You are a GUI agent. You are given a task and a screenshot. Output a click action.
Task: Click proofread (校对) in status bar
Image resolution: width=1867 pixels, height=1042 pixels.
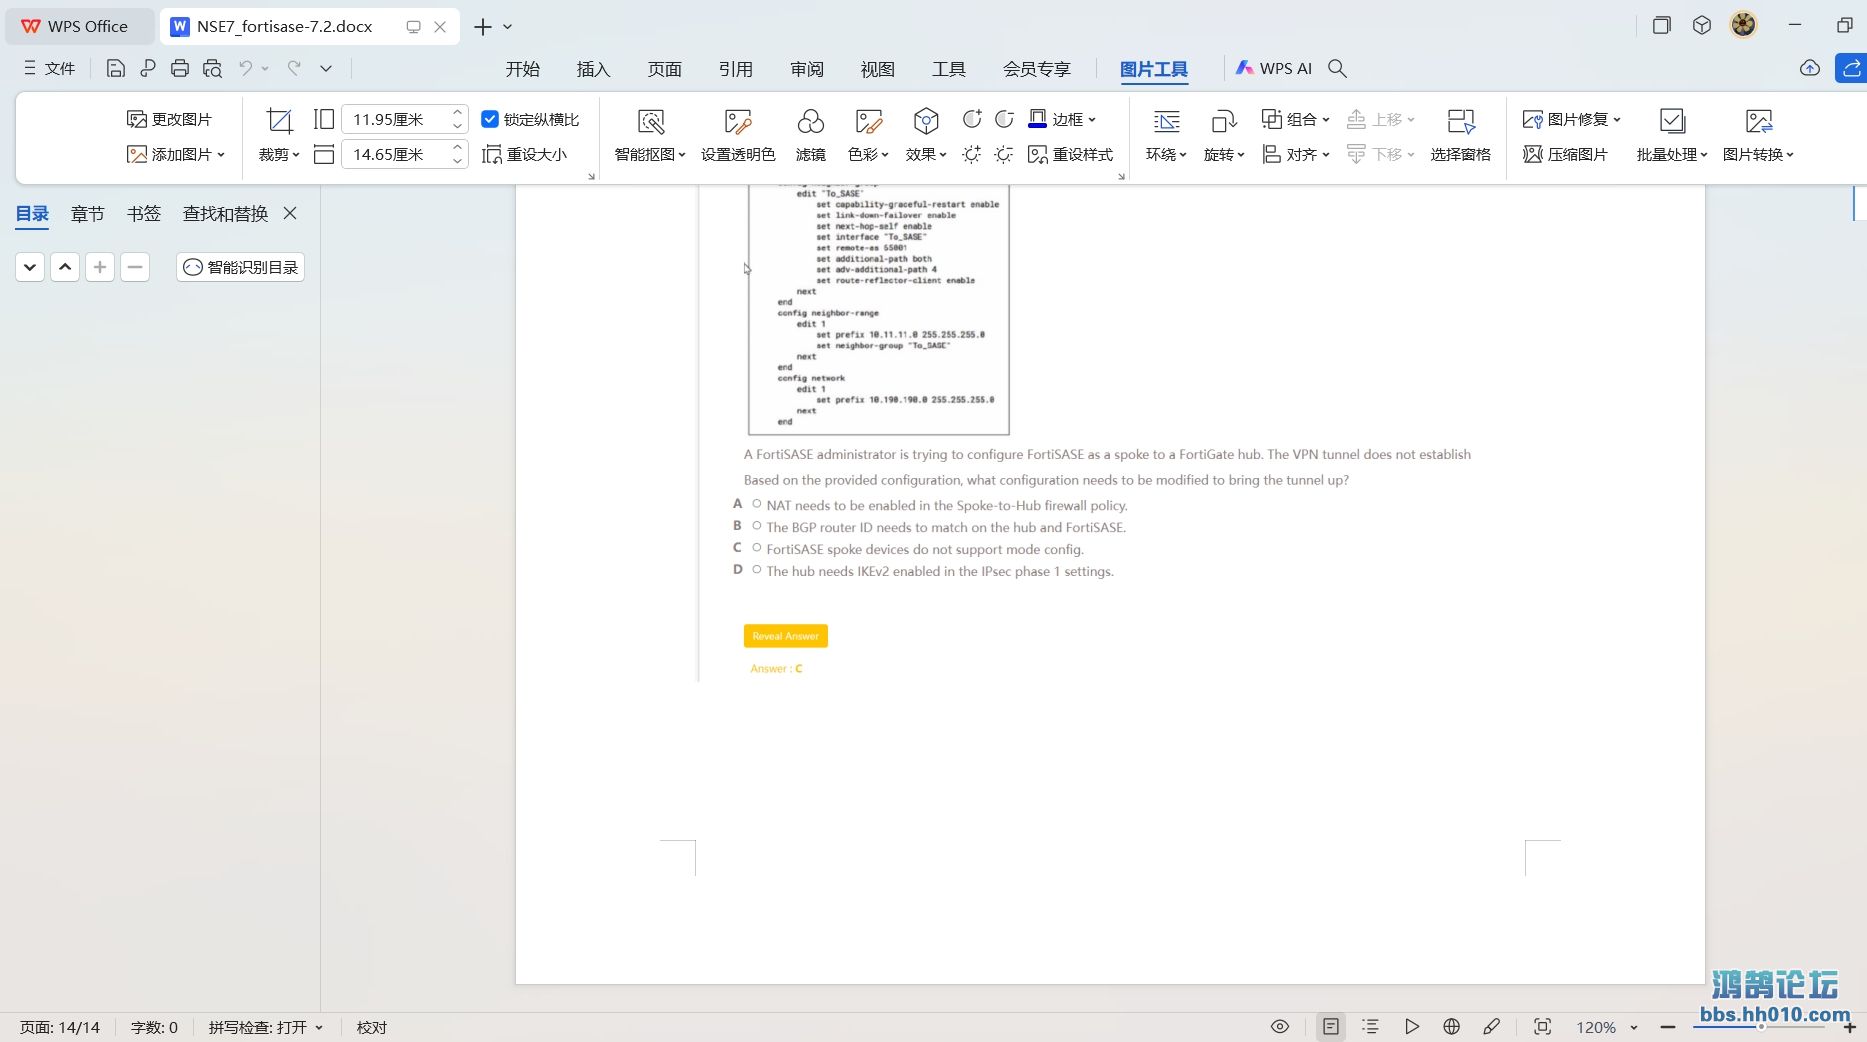(372, 1027)
